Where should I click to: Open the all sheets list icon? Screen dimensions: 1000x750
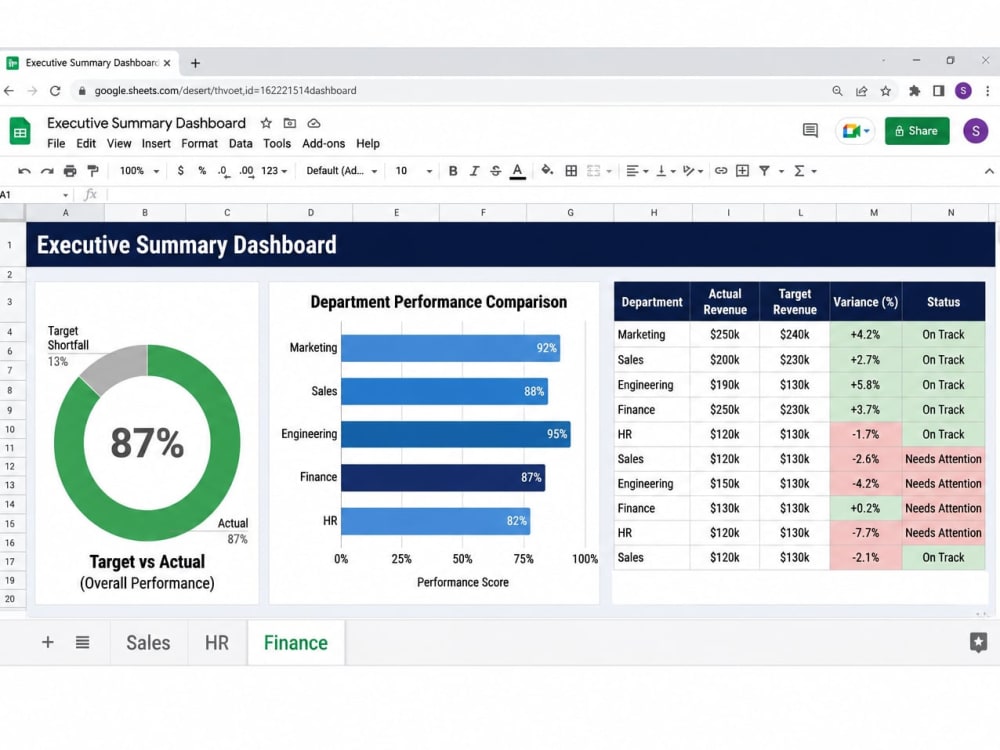pos(82,642)
